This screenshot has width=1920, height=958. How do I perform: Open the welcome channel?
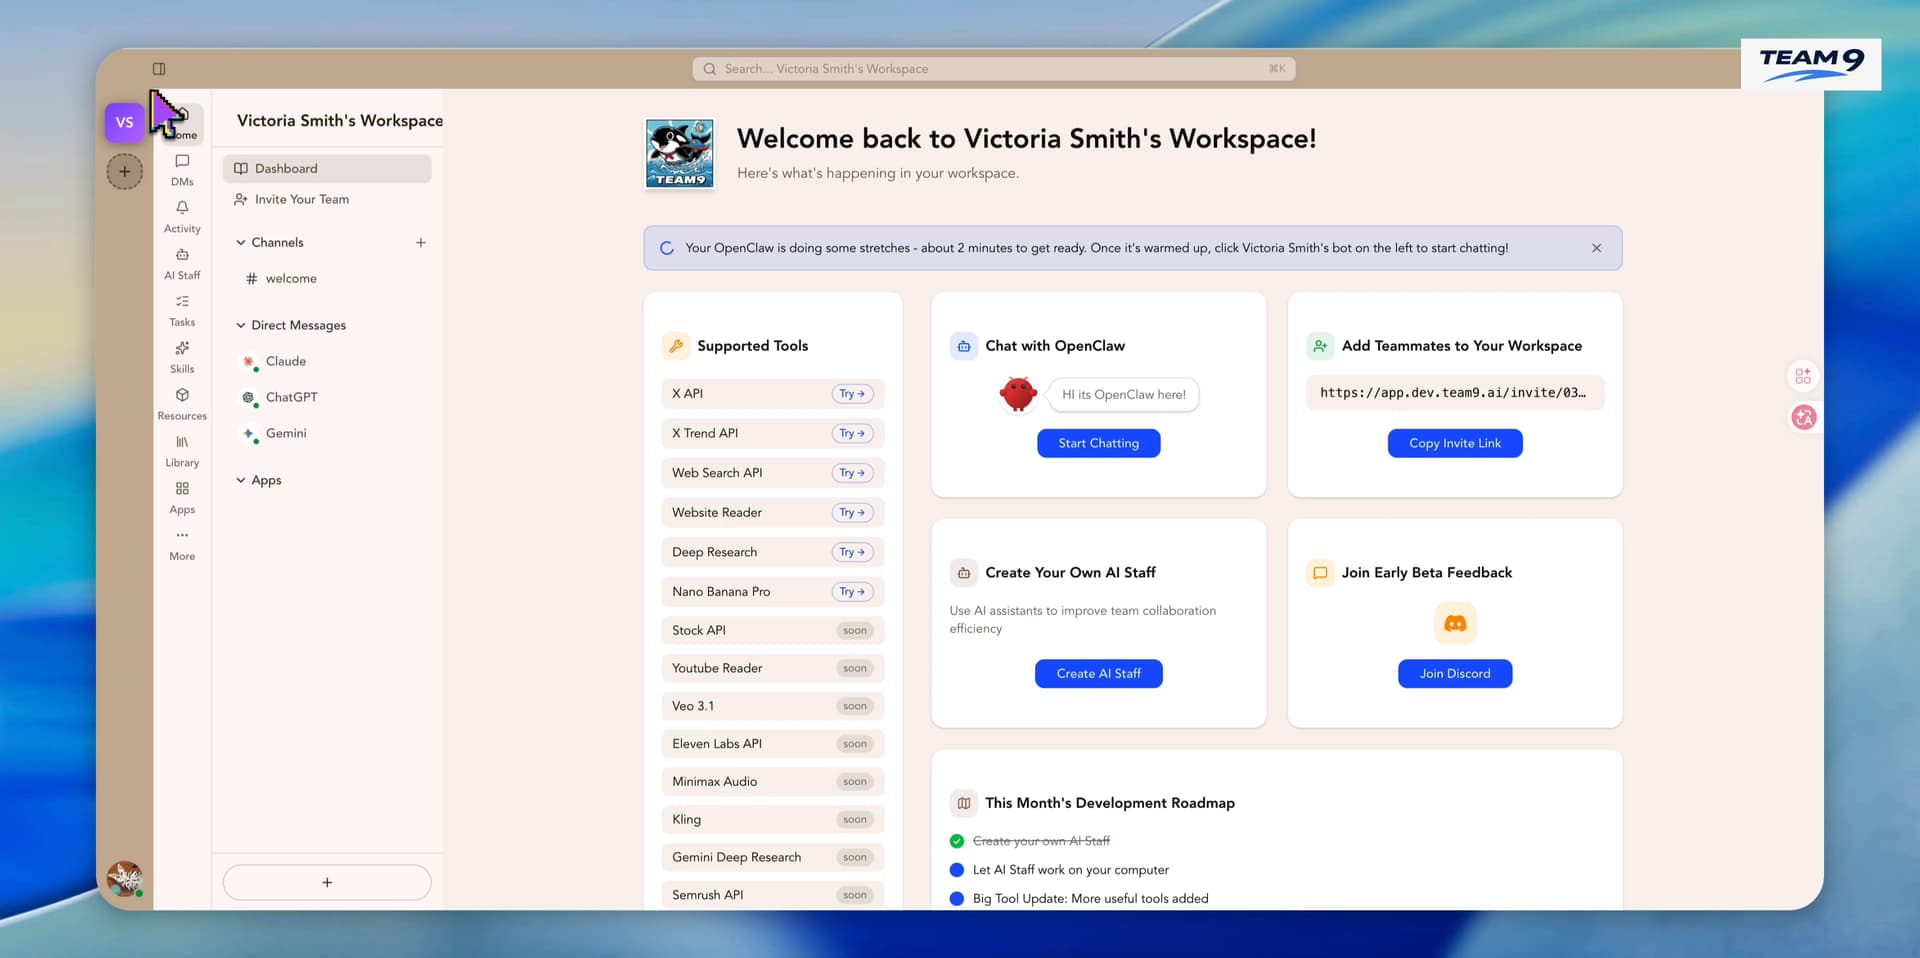coord(327,279)
